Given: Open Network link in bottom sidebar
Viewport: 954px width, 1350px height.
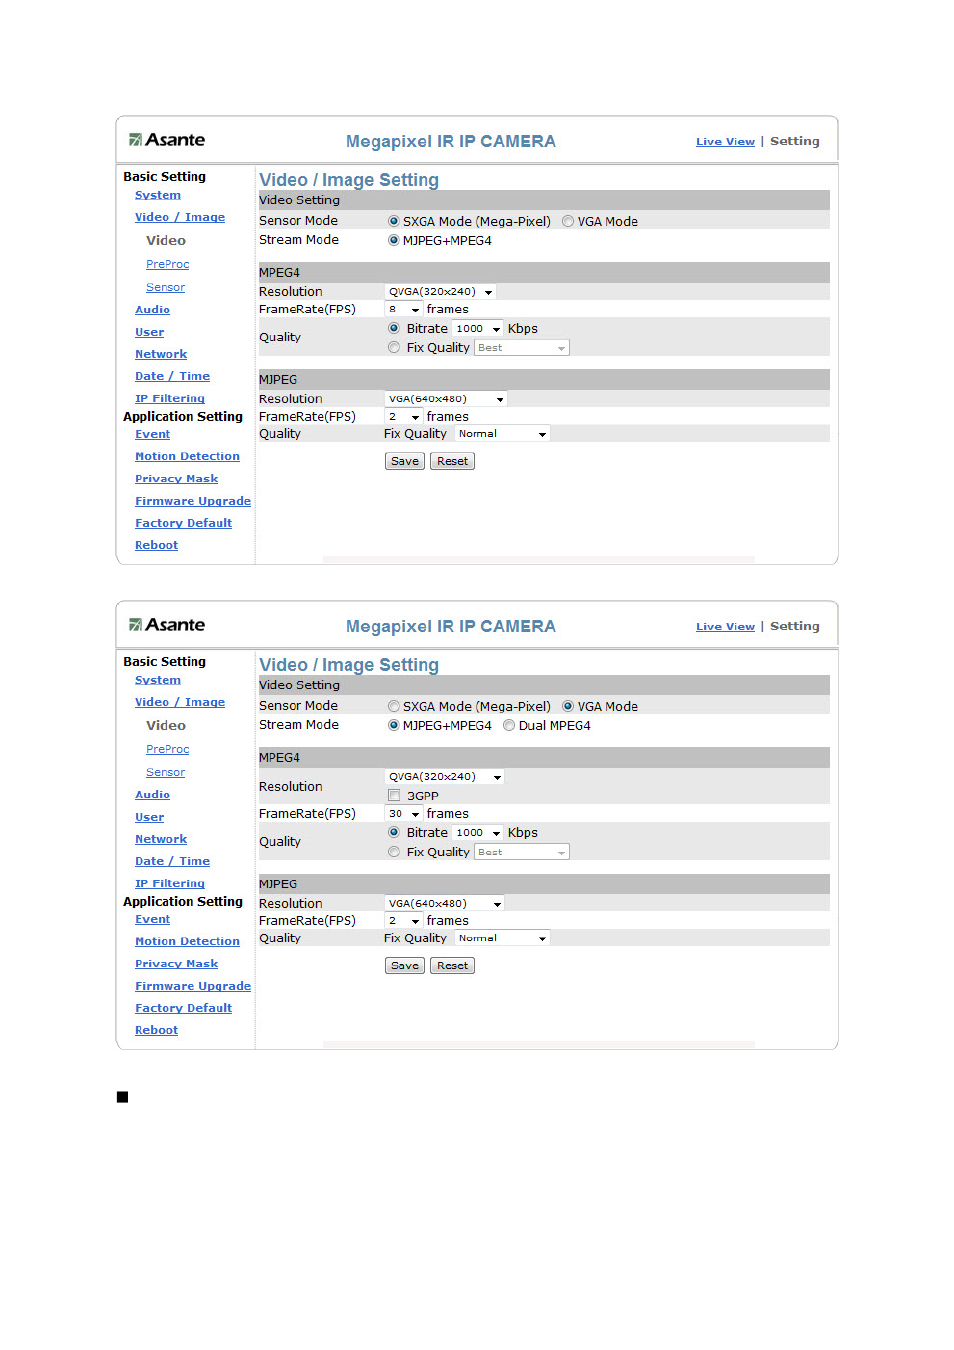Looking at the screenshot, I should click(x=161, y=839).
